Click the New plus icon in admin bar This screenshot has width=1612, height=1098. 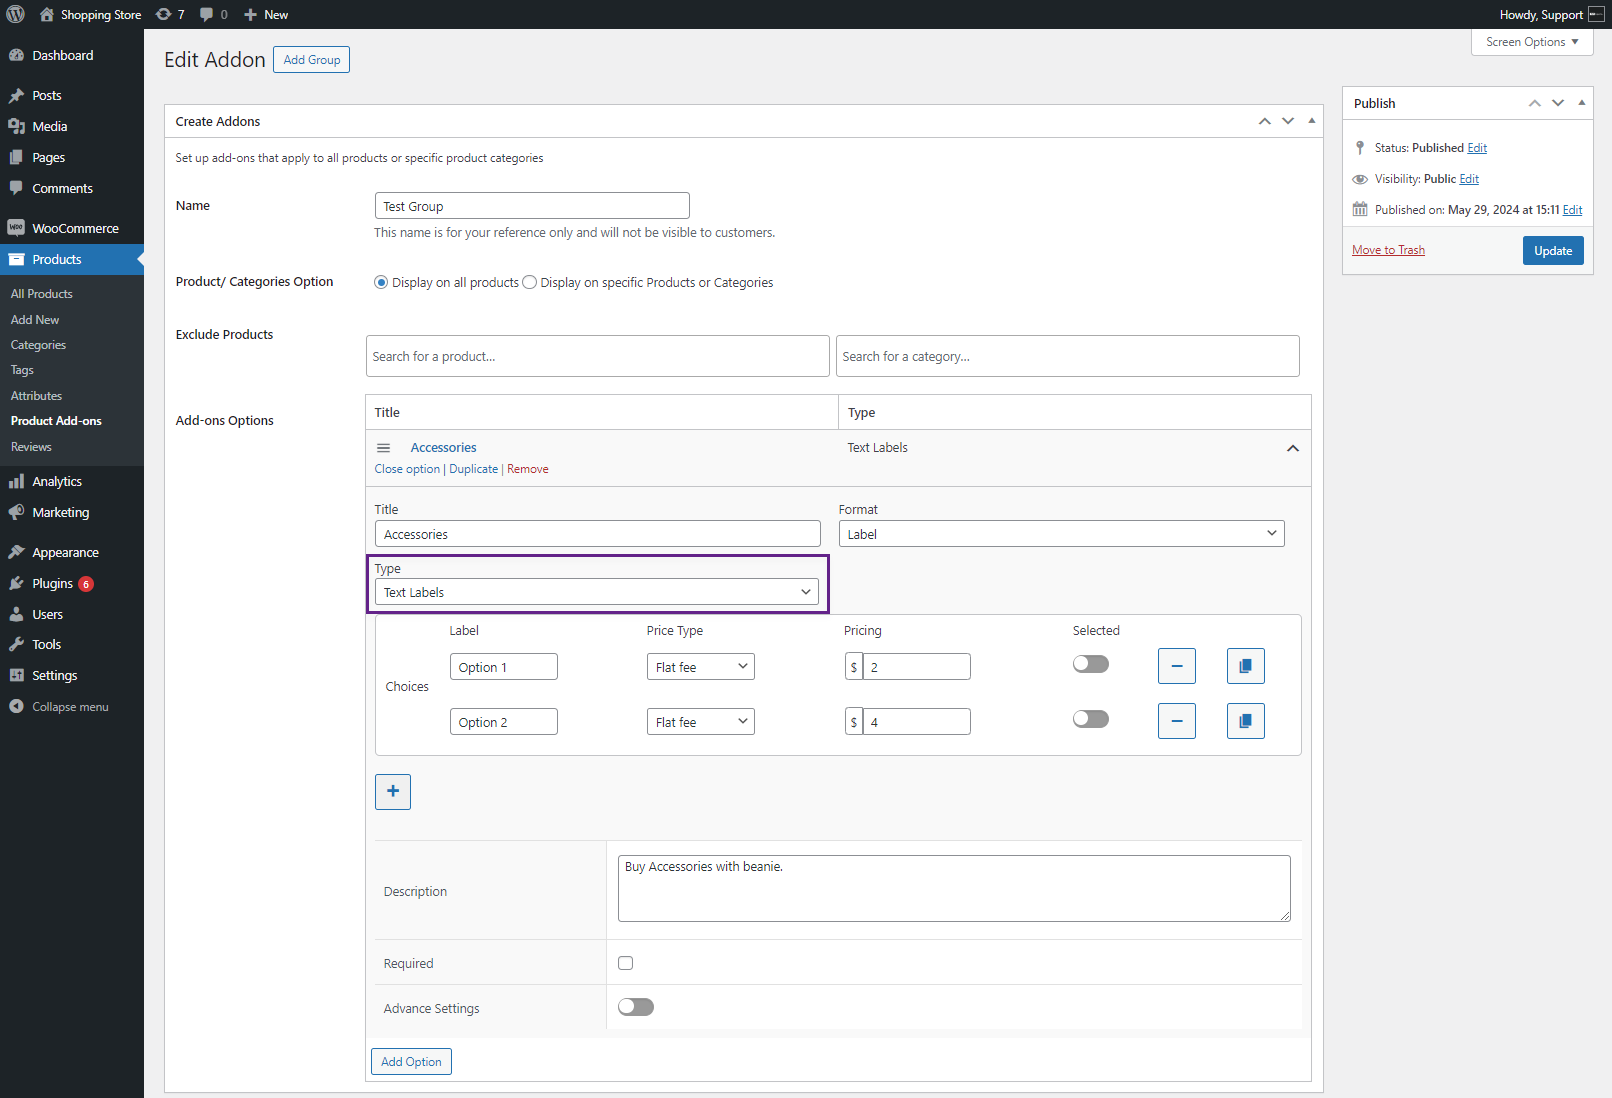point(251,14)
